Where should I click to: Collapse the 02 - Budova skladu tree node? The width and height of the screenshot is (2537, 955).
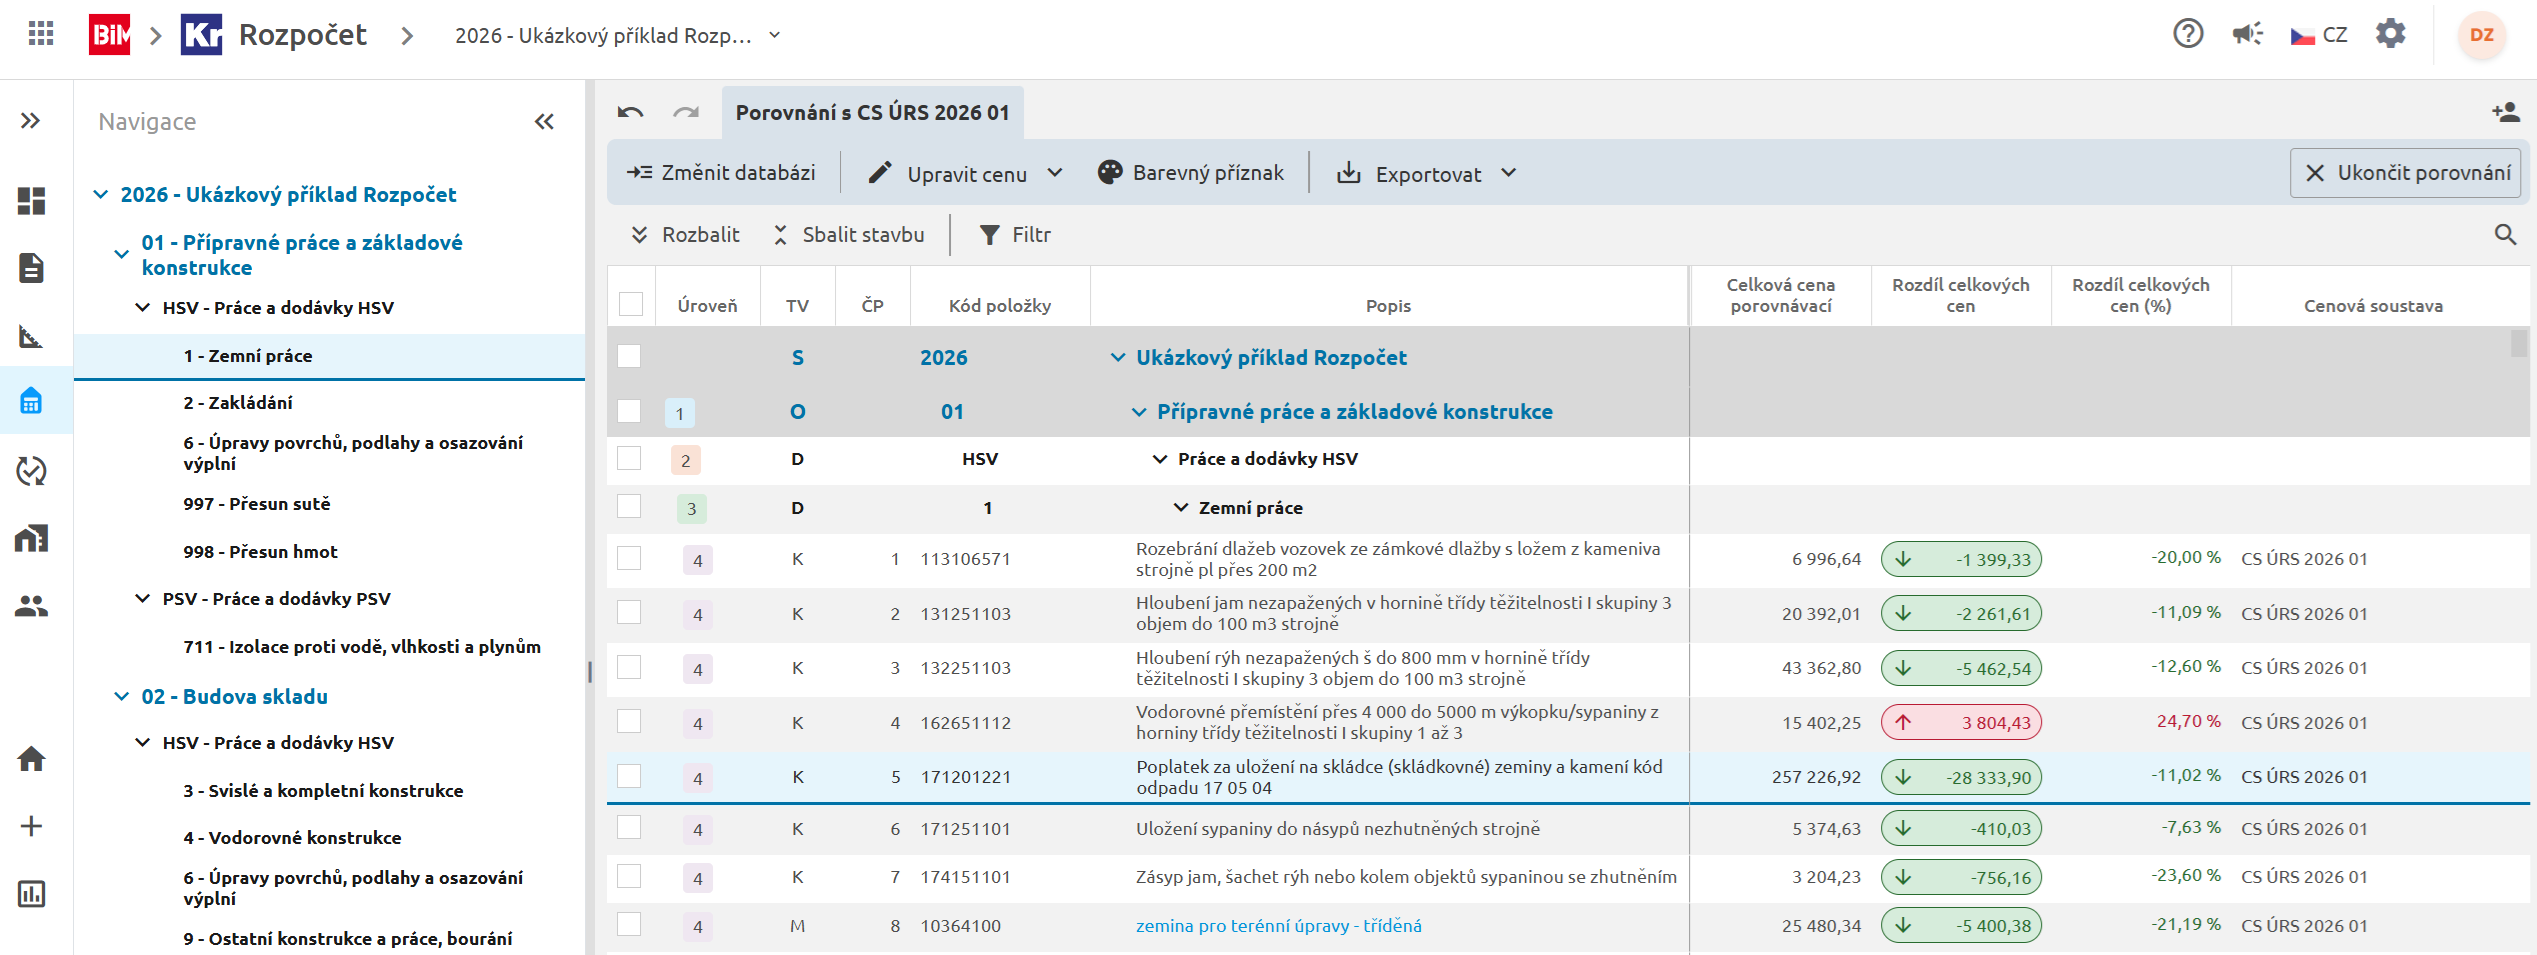[x=122, y=696]
